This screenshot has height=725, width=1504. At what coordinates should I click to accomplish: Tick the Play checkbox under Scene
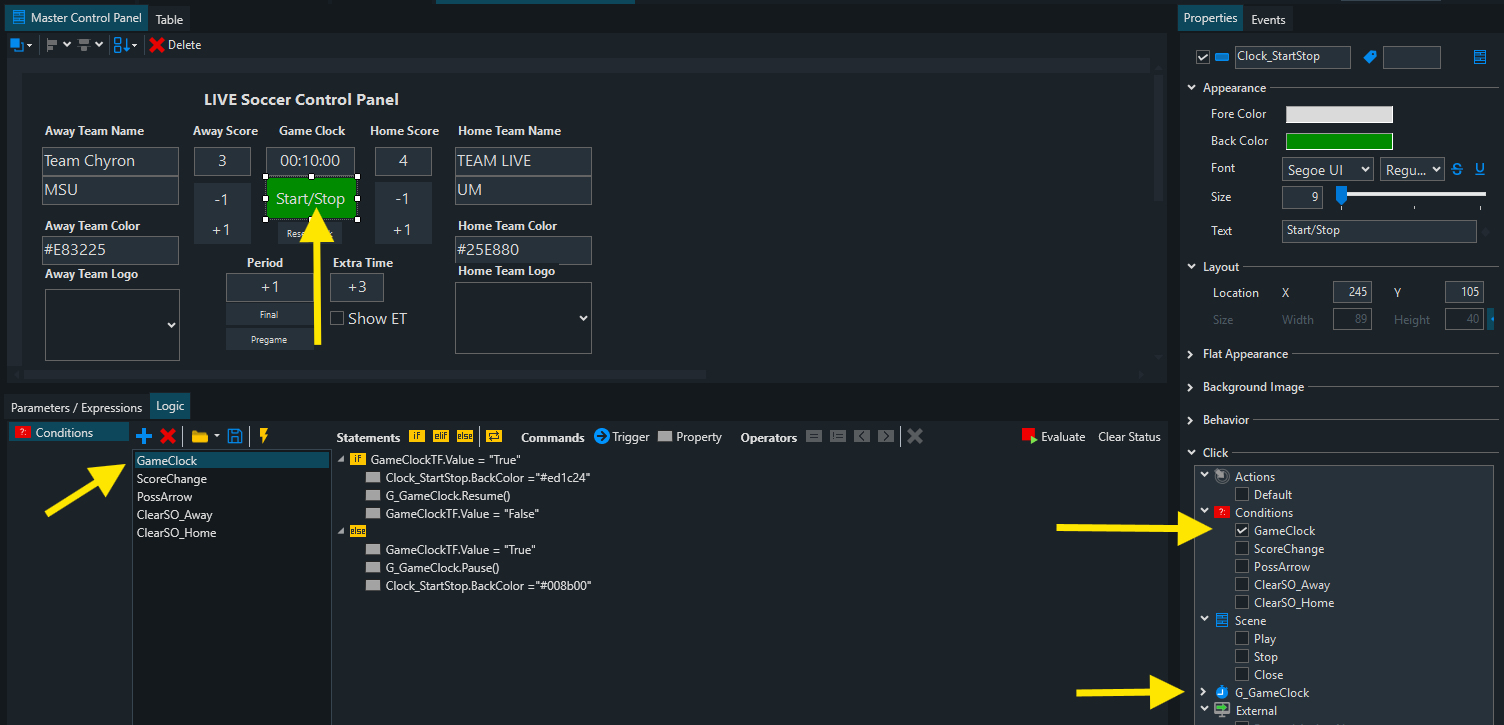point(1242,639)
